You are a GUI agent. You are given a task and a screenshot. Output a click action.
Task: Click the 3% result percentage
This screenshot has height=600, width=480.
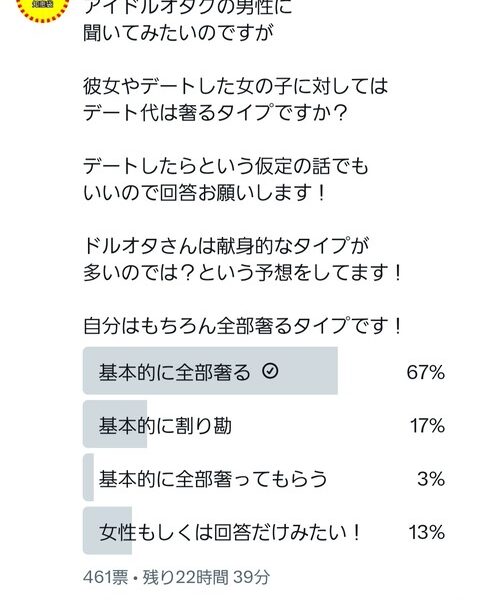(x=431, y=479)
